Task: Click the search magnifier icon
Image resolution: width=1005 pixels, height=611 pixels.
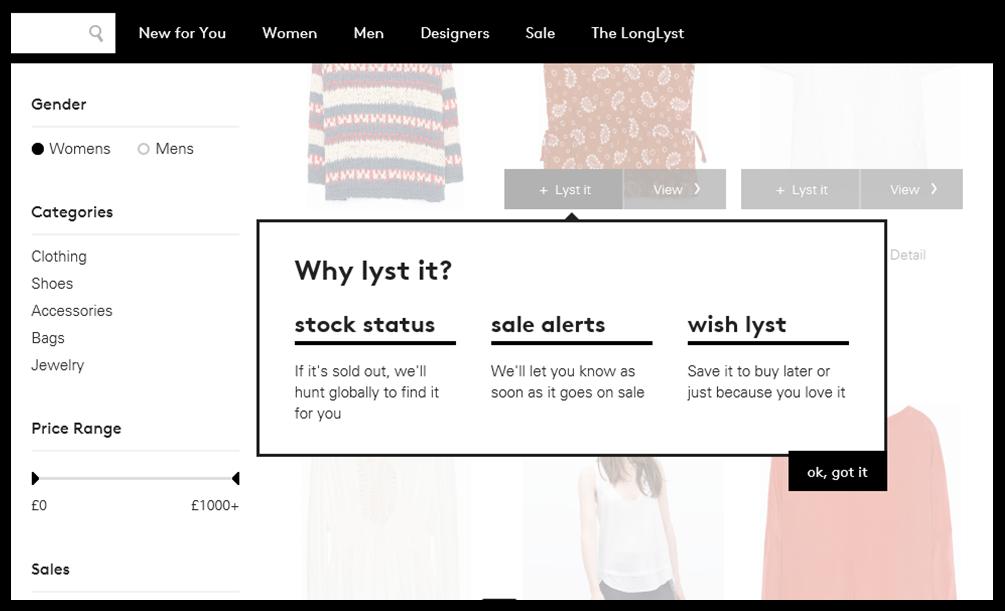Action: 96,33
